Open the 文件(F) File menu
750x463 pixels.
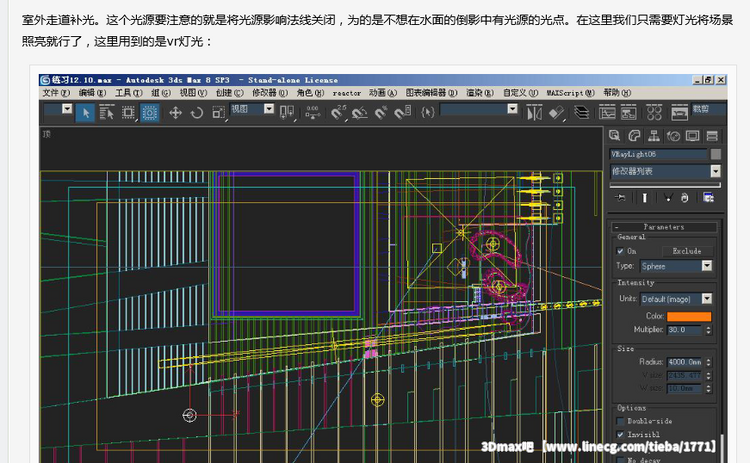tap(56, 93)
